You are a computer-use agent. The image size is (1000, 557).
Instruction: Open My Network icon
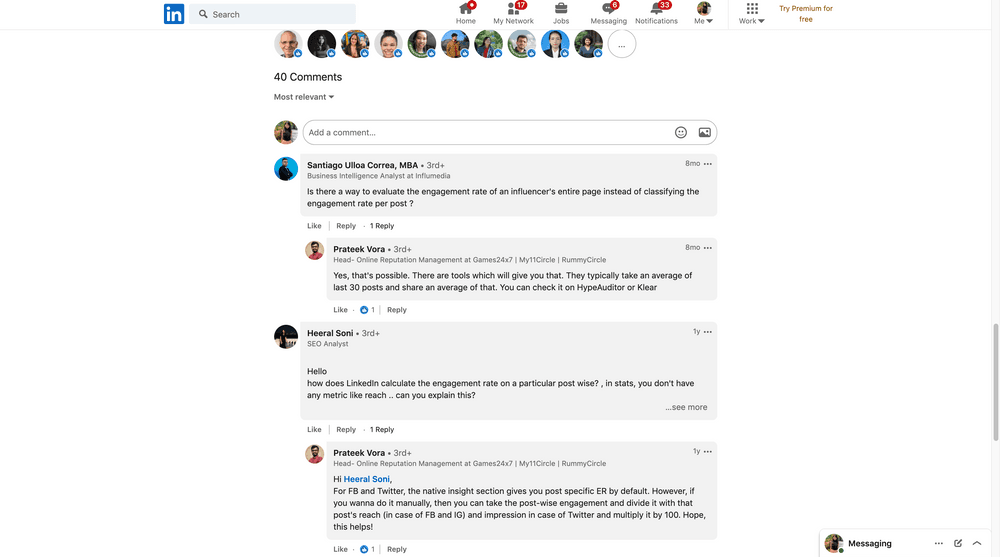513,9
